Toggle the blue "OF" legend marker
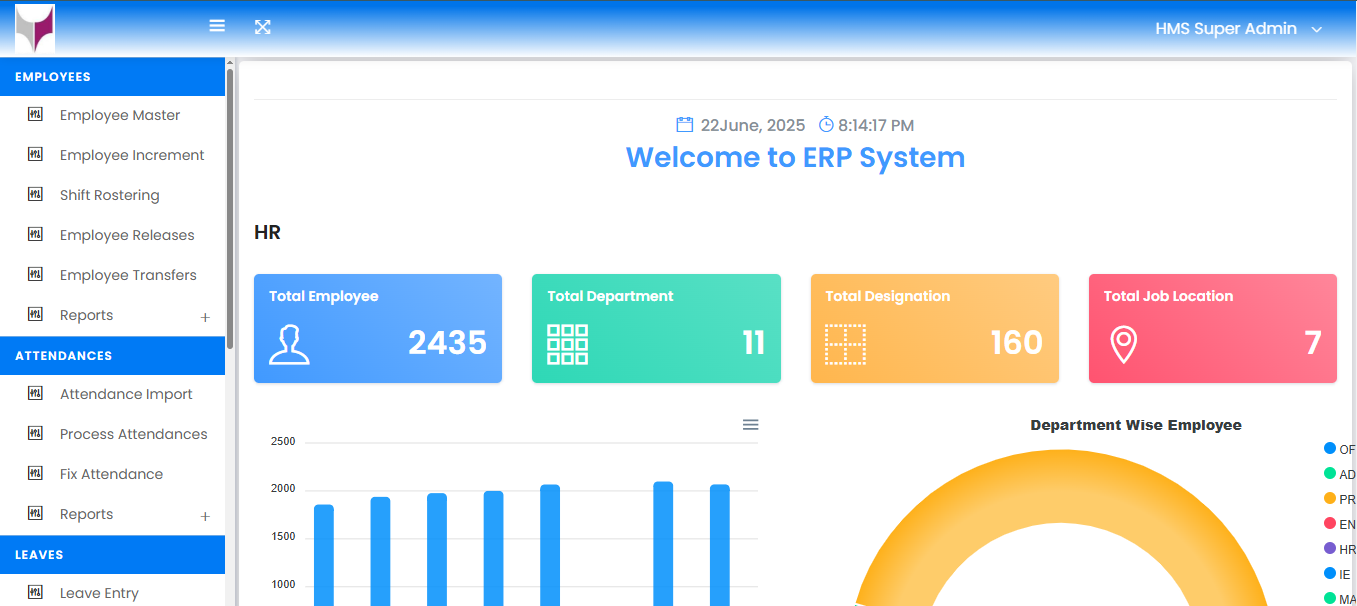1357x606 pixels. tap(1330, 448)
